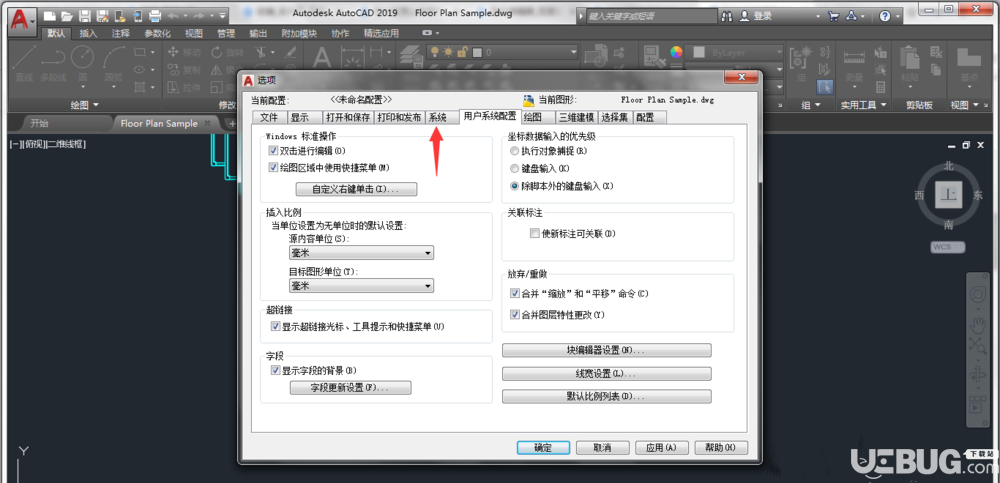This screenshot has height=483, width=1000.
Task: Select the Move tool in the ribbon
Action: click(x=184, y=52)
